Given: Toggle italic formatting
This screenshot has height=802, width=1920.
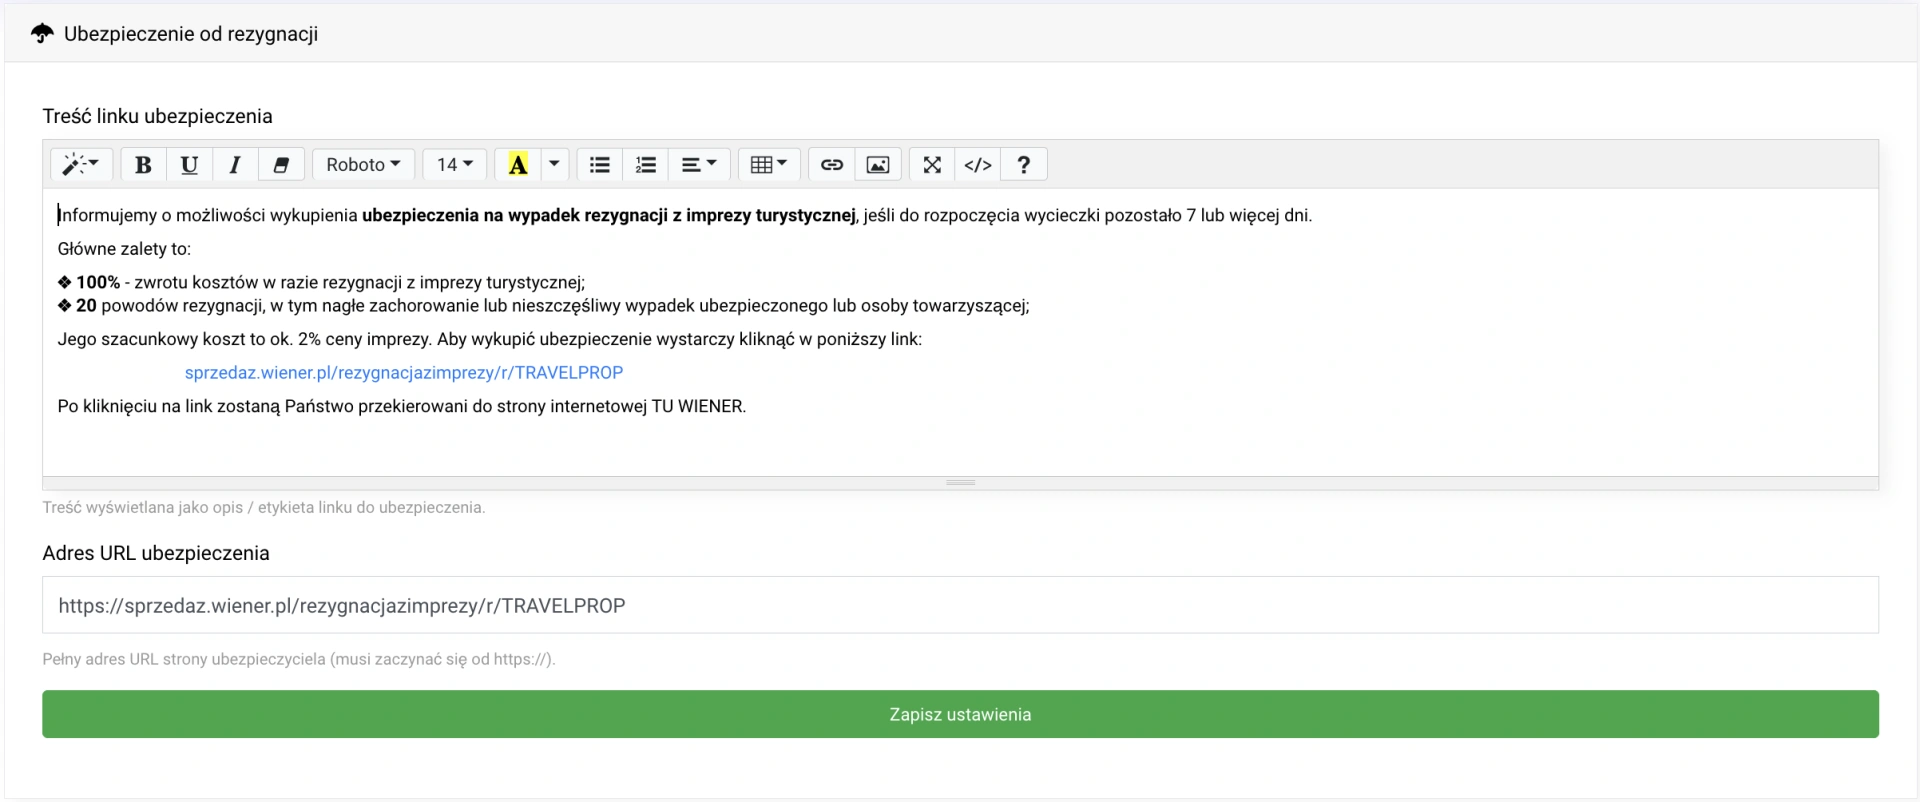Looking at the screenshot, I should [235, 165].
